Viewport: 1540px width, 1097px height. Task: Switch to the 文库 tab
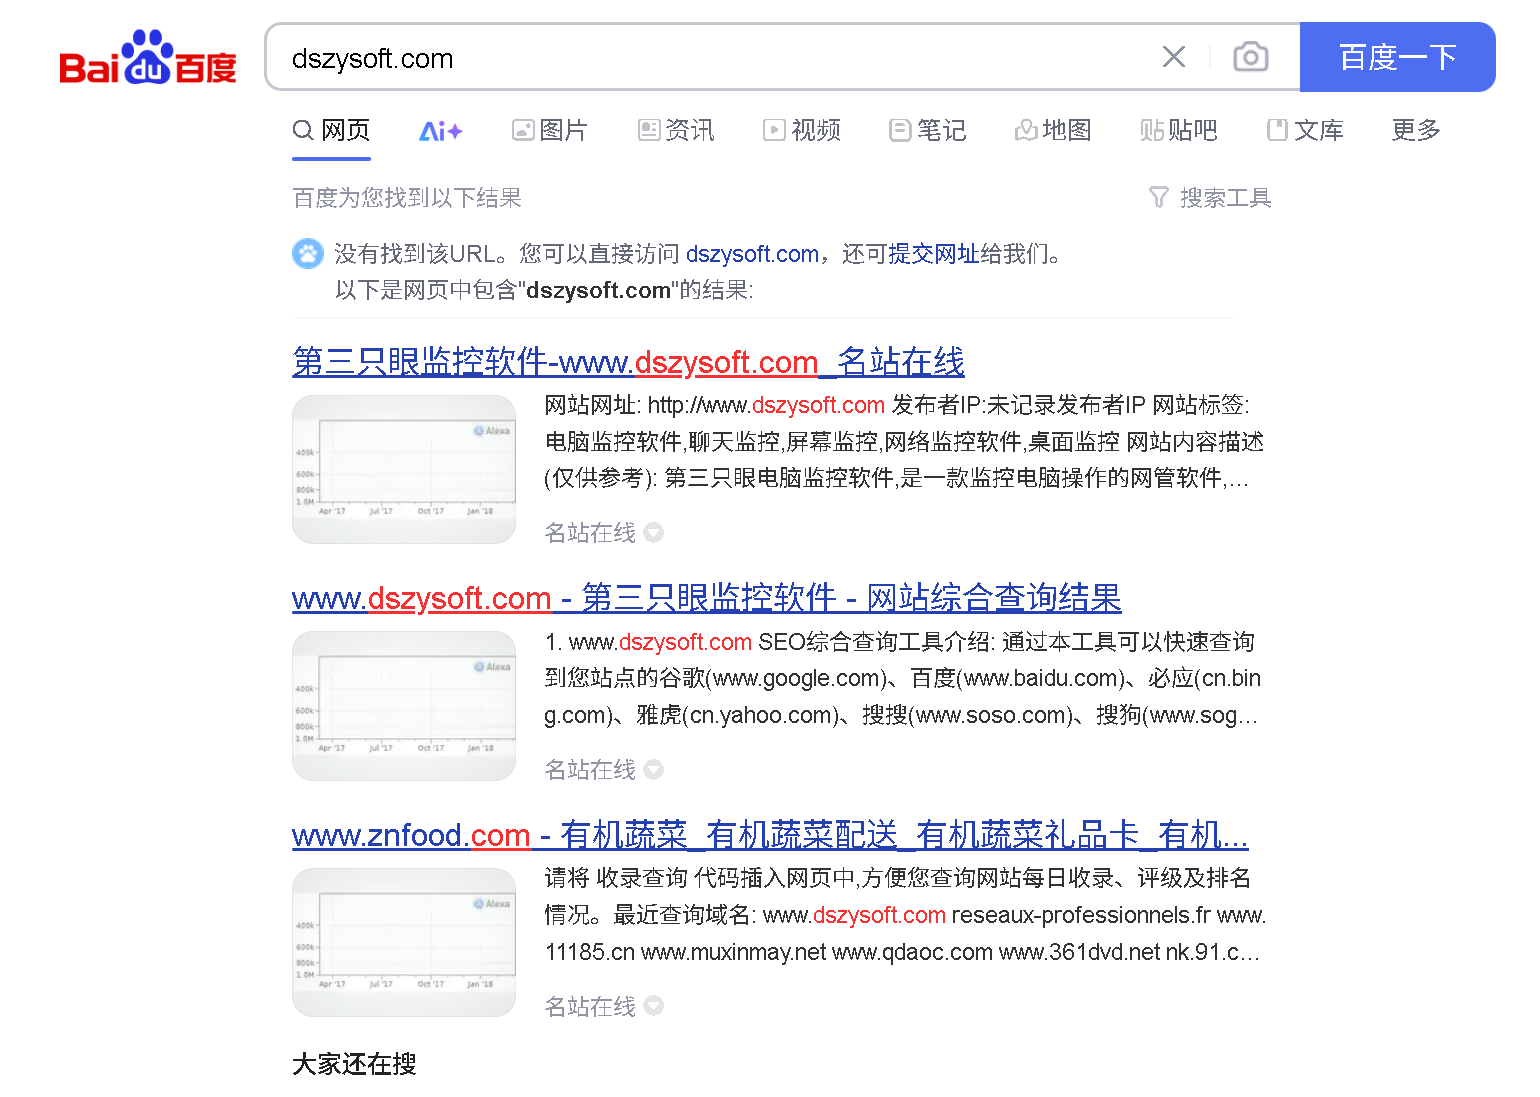[1305, 130]
